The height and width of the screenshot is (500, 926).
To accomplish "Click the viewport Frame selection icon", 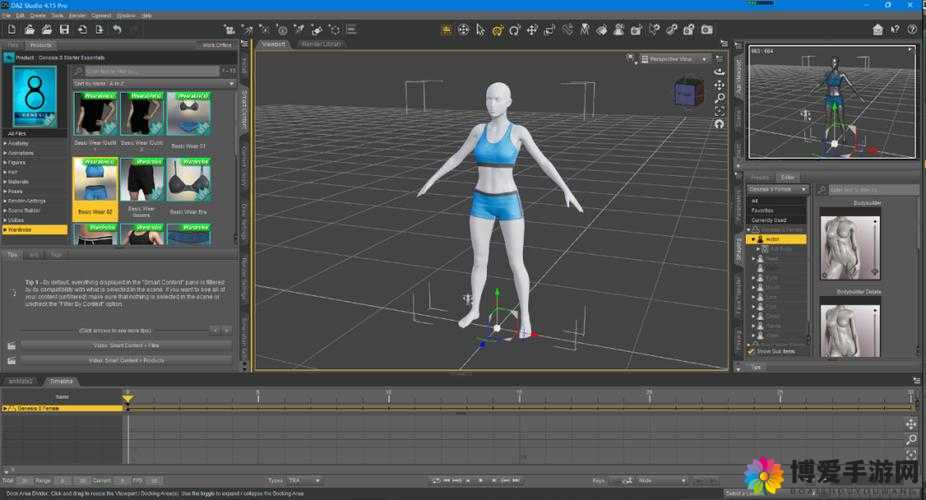I will click(x=719, y=111).
